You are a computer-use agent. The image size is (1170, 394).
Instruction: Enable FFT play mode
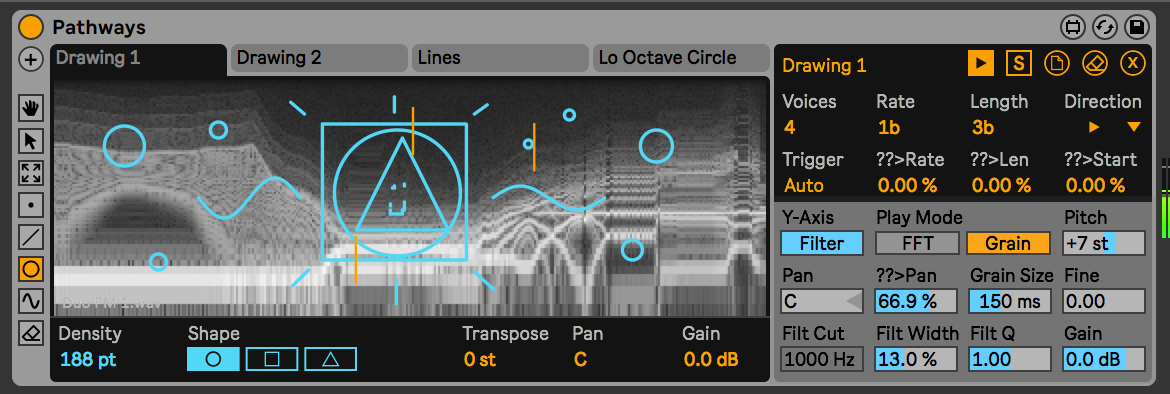tap(917, 243)
